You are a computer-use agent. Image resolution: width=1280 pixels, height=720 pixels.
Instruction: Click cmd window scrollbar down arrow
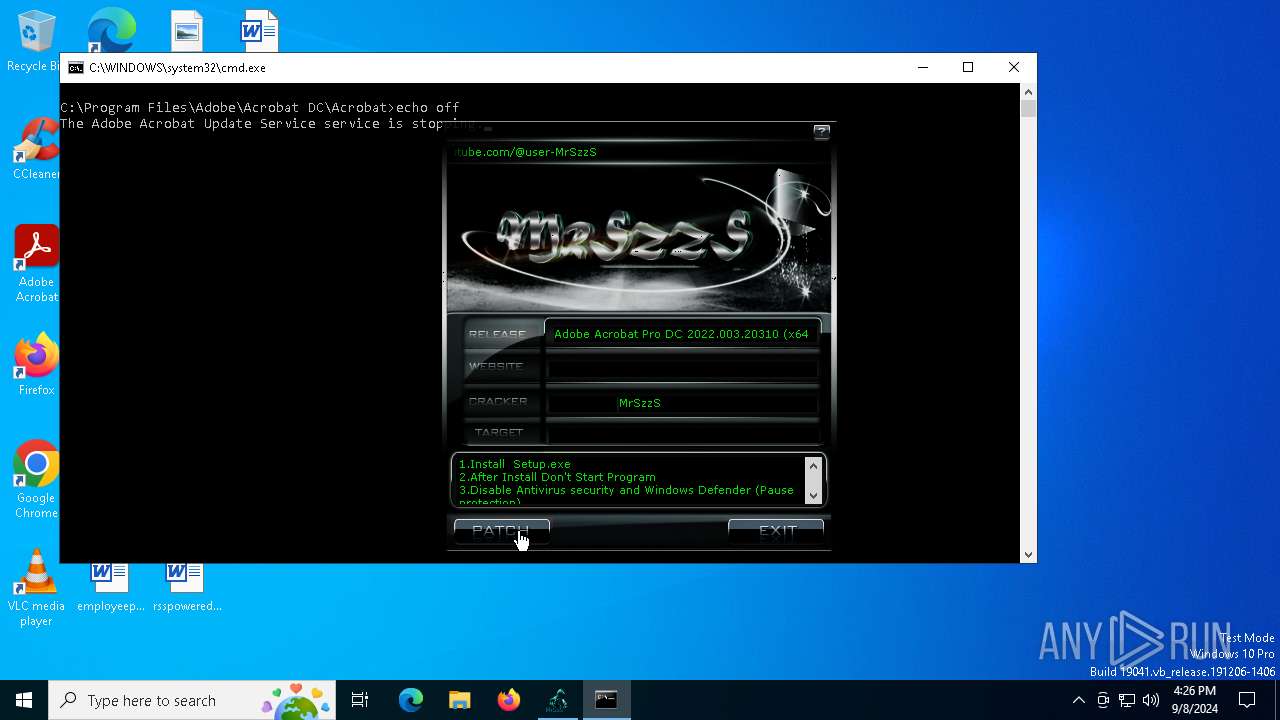coord(1028,554)
